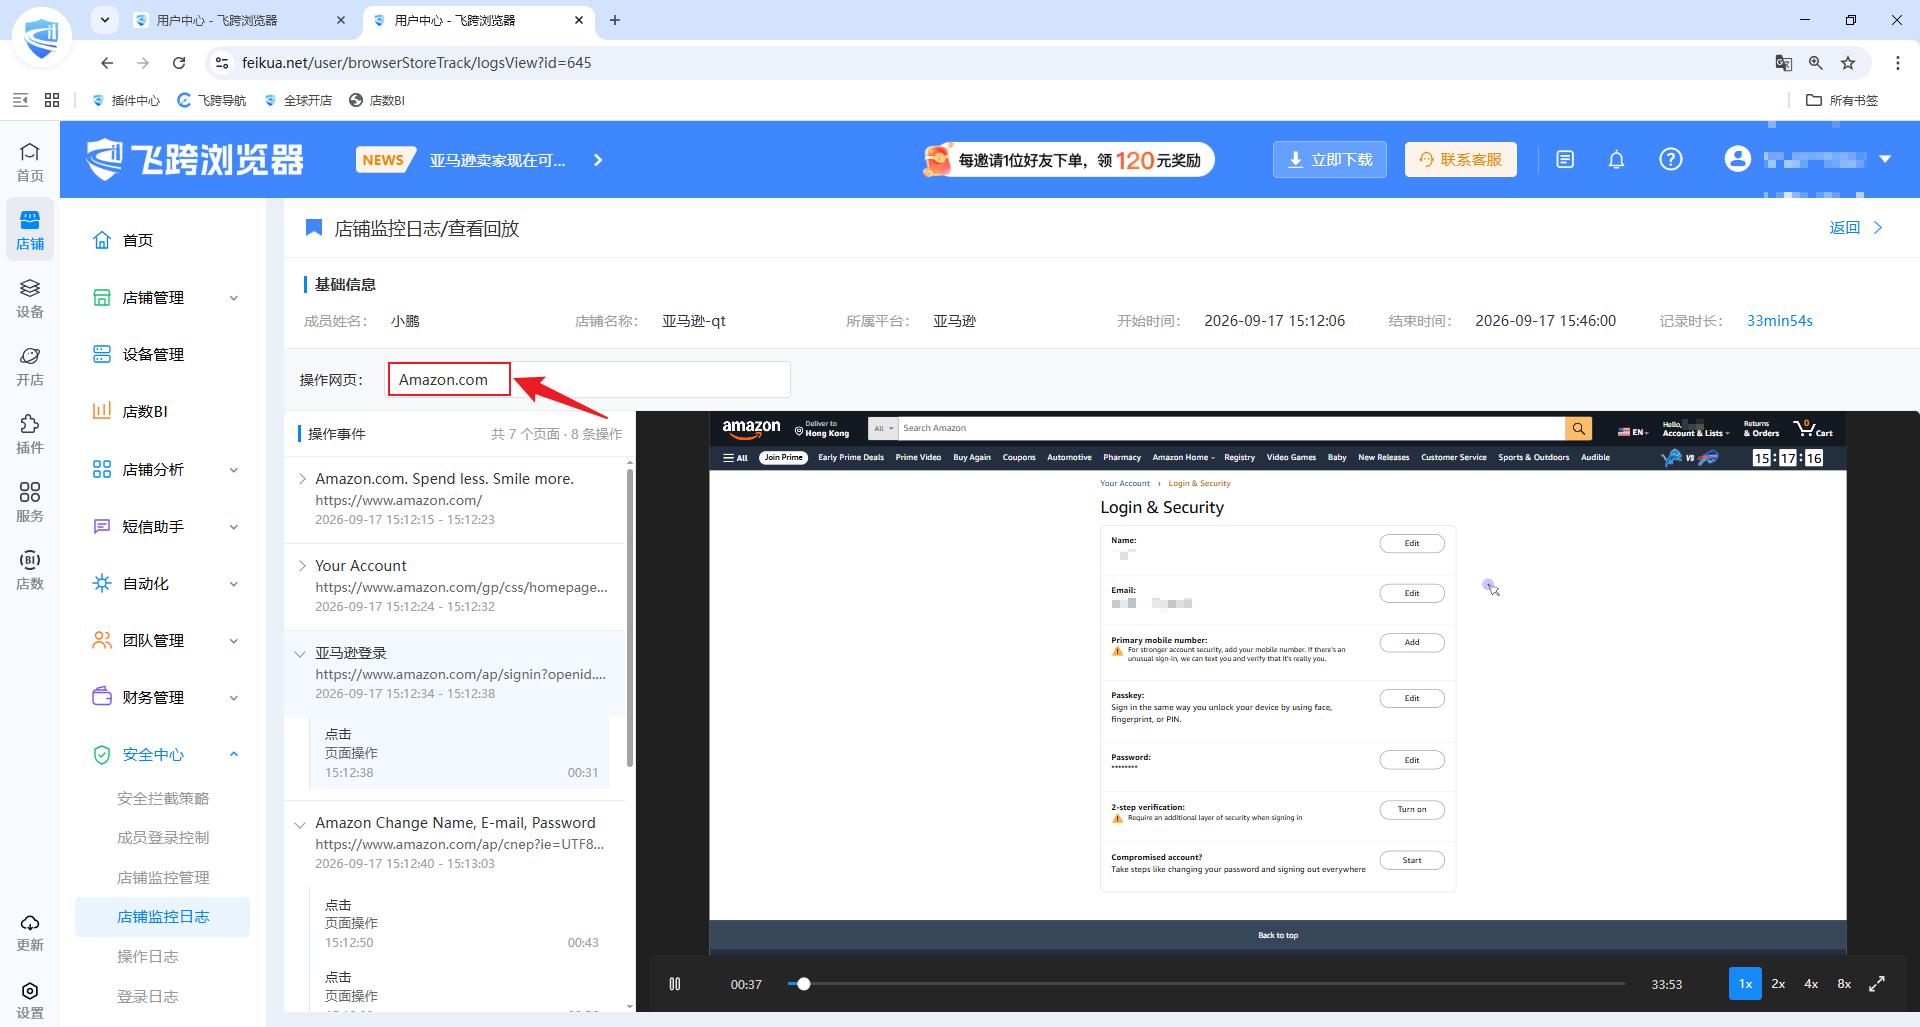Expand the Amazon.com. Spend less event
Viewport: 1920px width, 1027px height.
[302, 479]
